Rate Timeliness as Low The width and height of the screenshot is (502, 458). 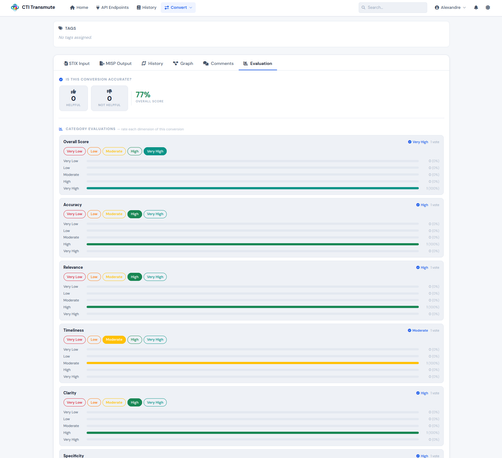(x=94, y=340)
